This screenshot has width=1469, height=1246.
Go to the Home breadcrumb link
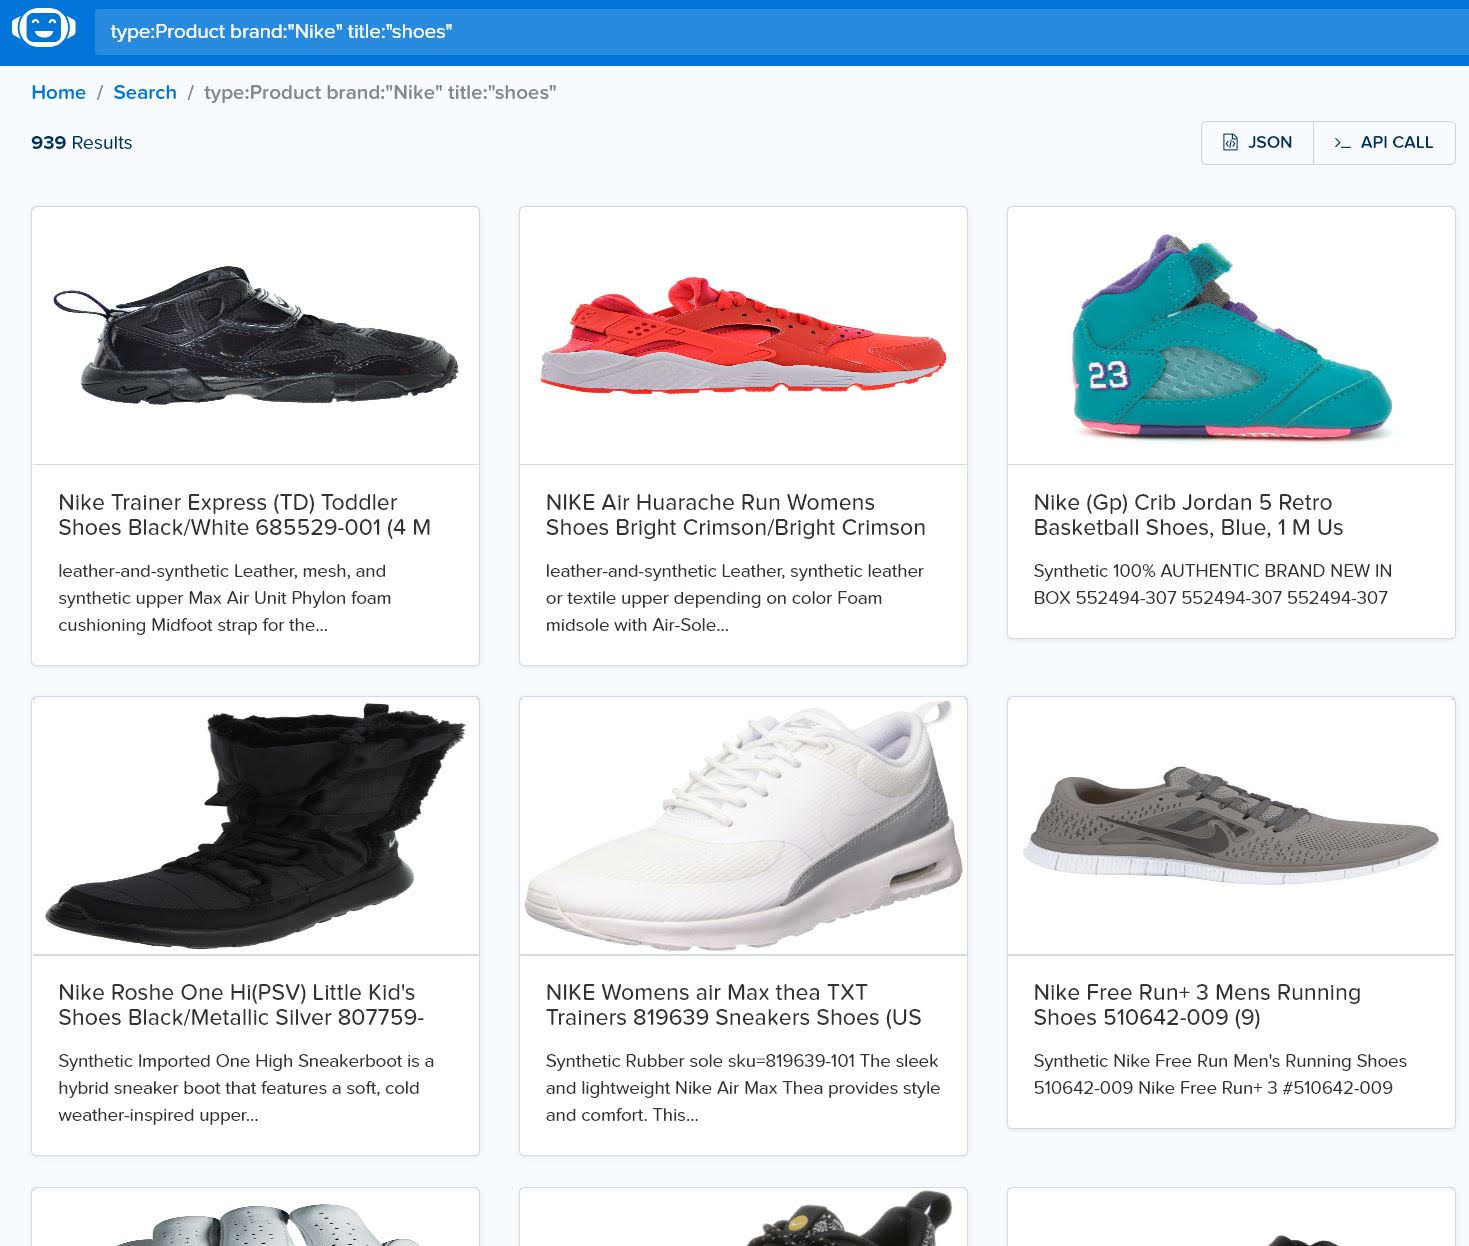click(59, 92)
